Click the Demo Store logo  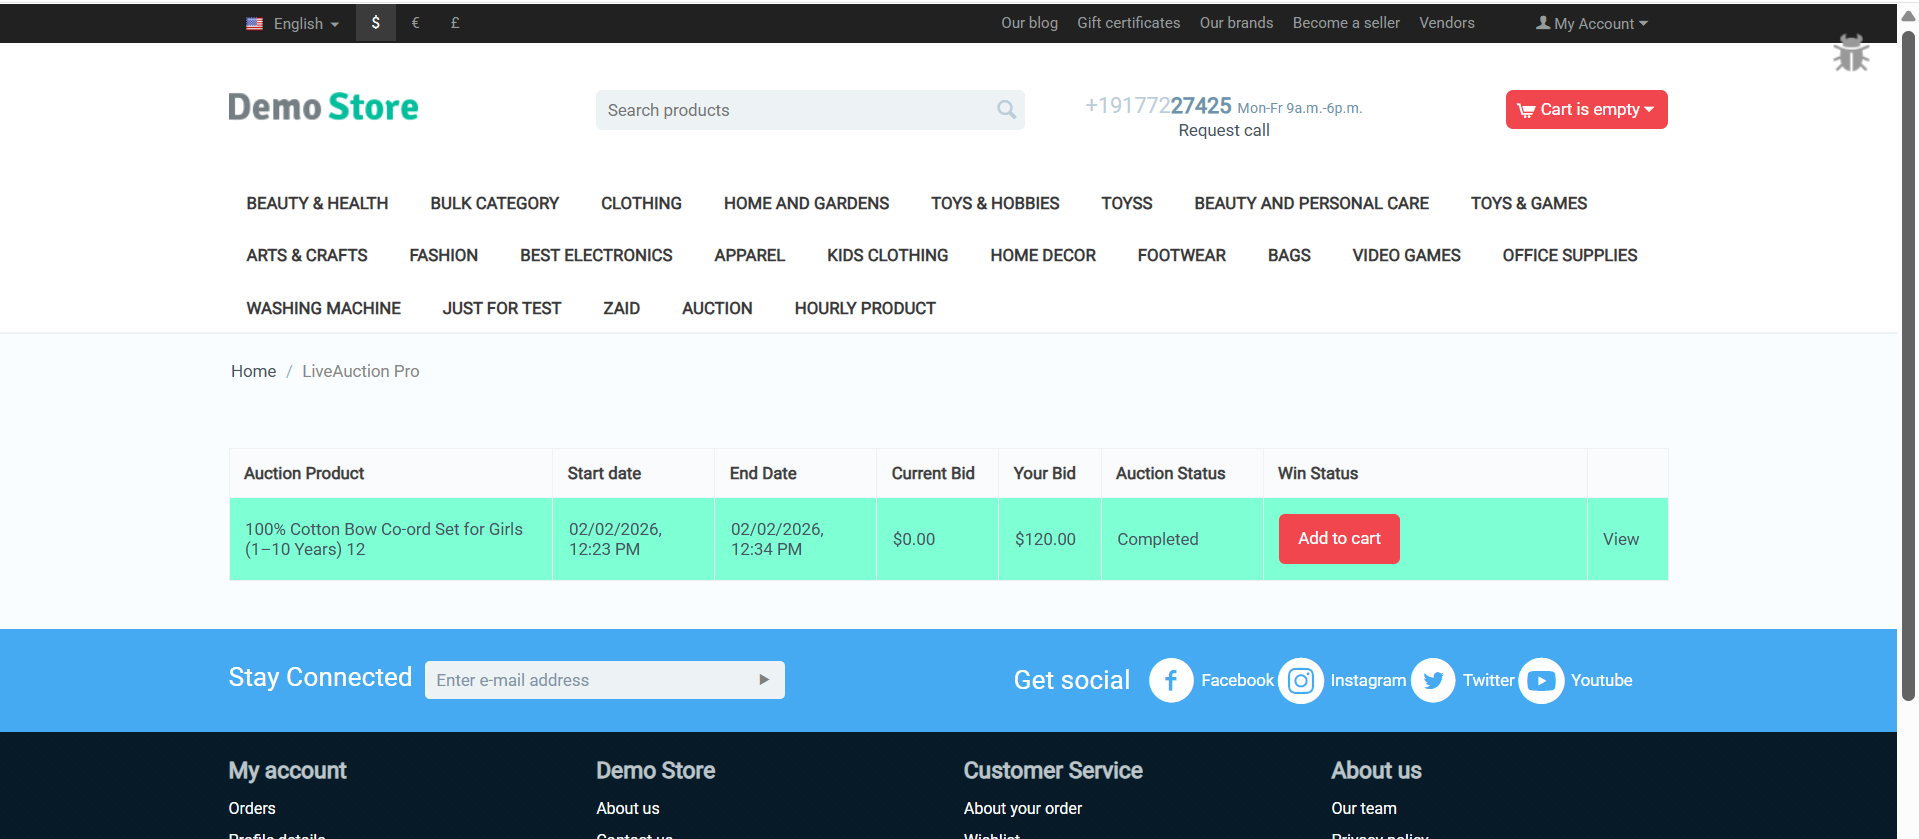[323, 107]
